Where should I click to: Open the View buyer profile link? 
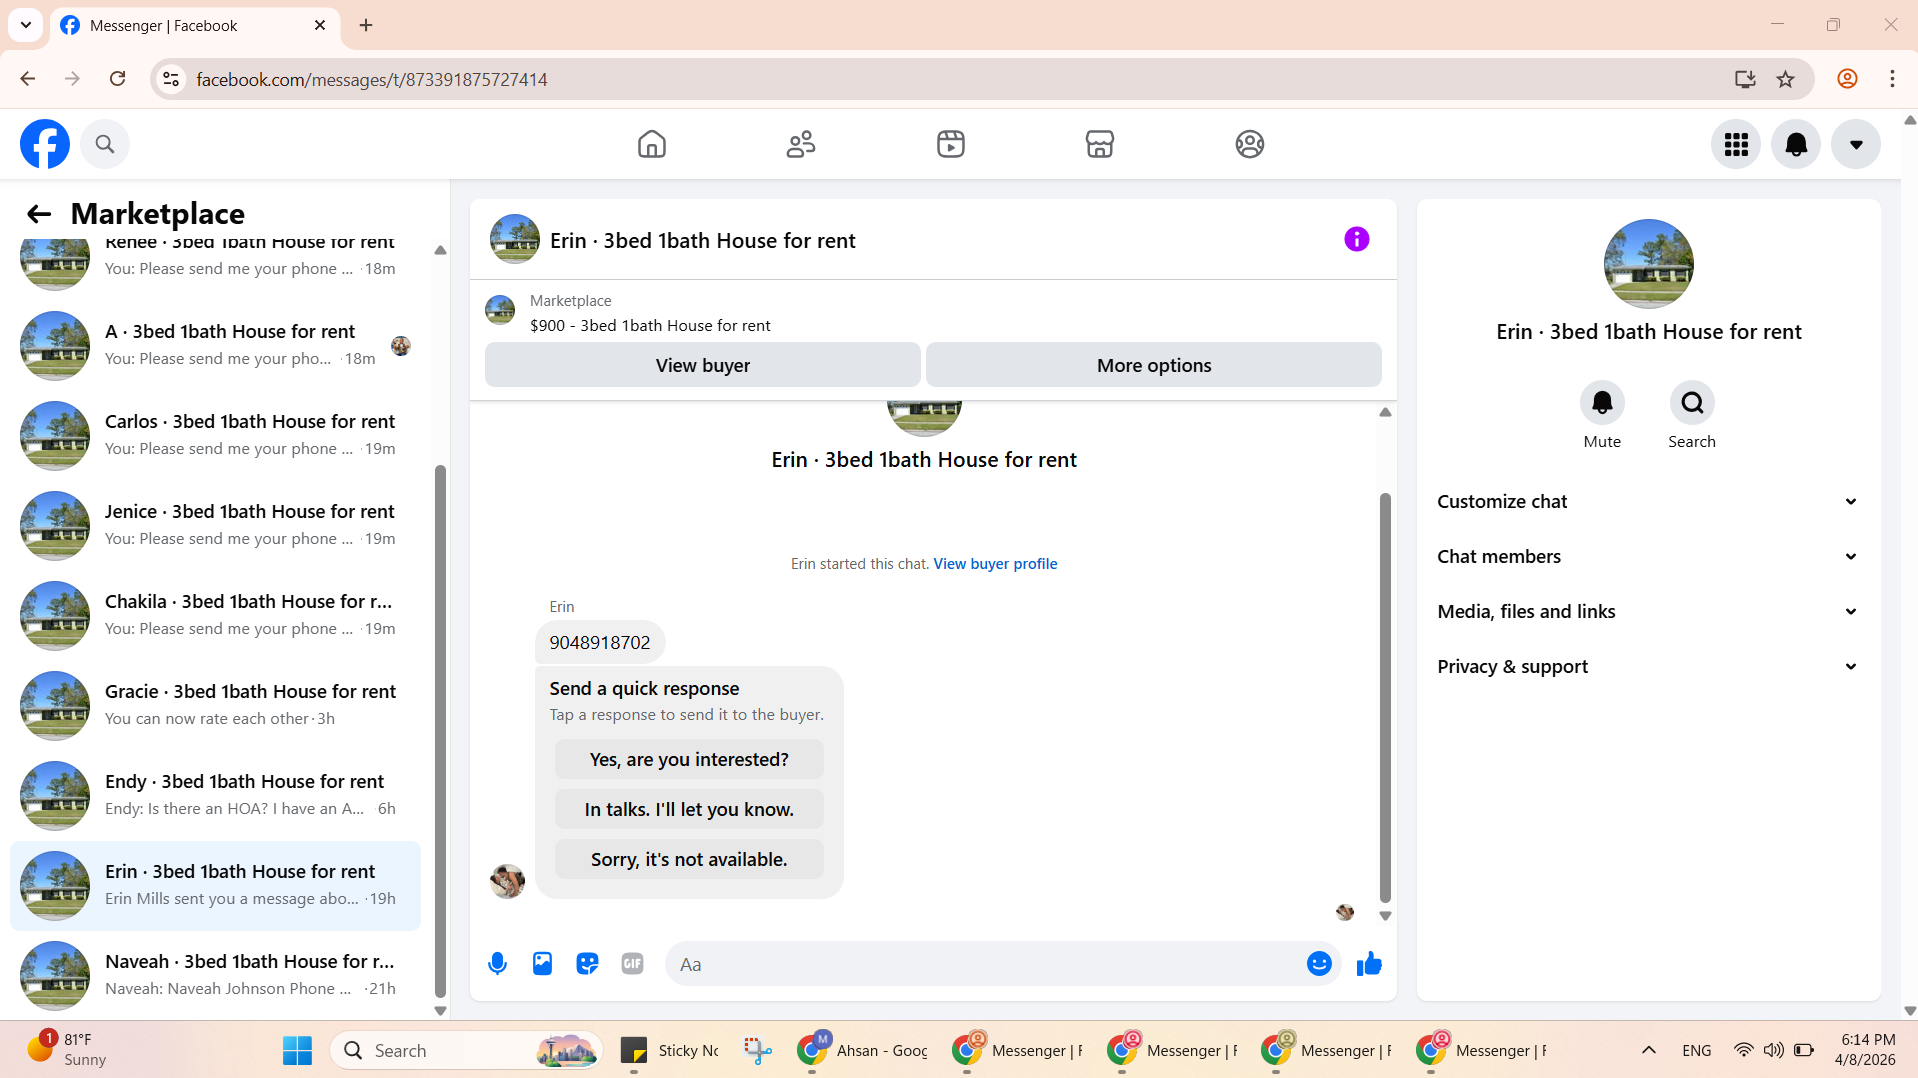pos(995,564)
